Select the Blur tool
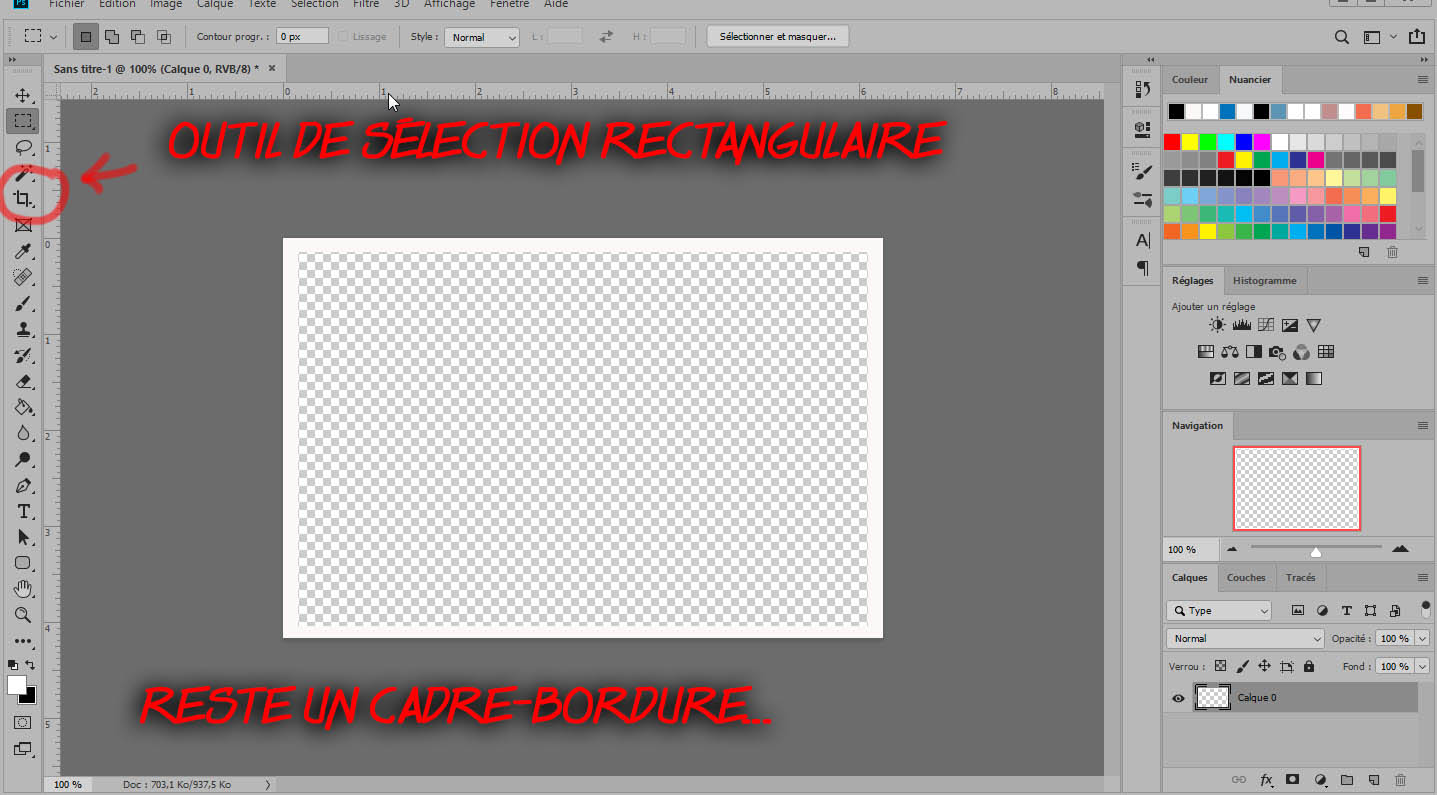Image resolution: width=1437 pixels, height=795 pixels. pos(23,434)
